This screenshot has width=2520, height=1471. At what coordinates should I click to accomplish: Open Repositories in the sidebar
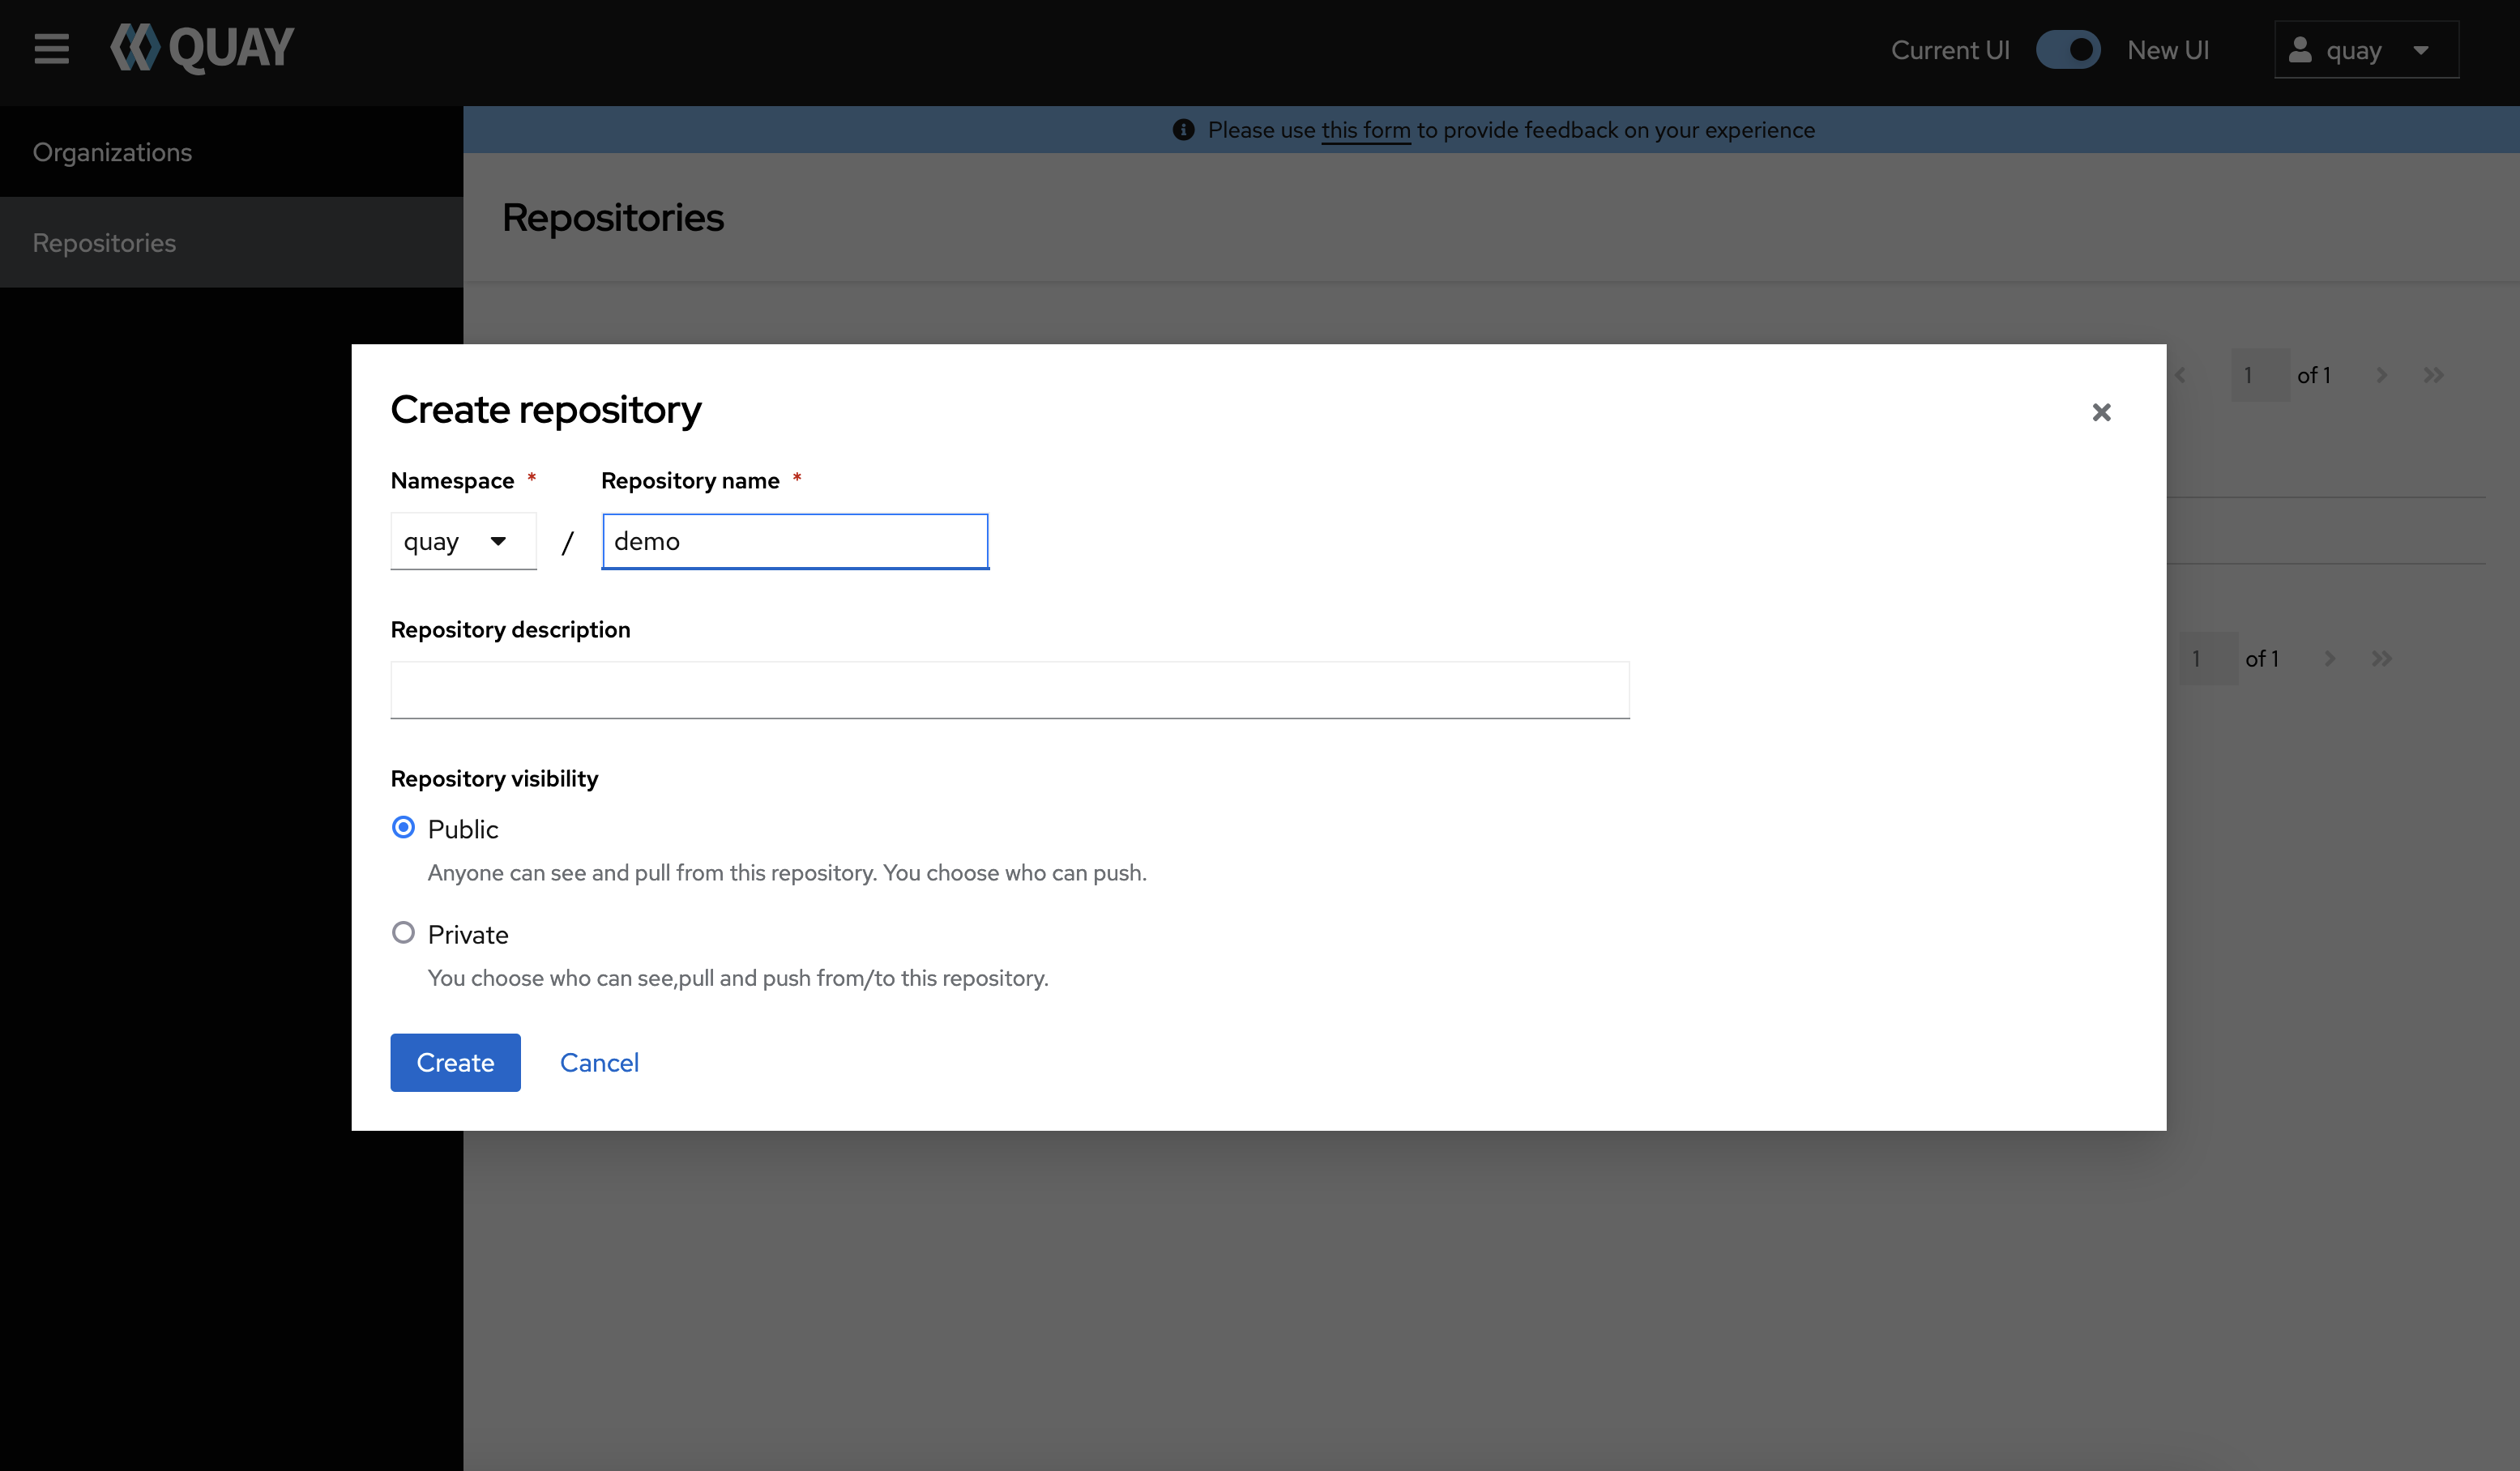pyautogui.click(x=104, y=243)
